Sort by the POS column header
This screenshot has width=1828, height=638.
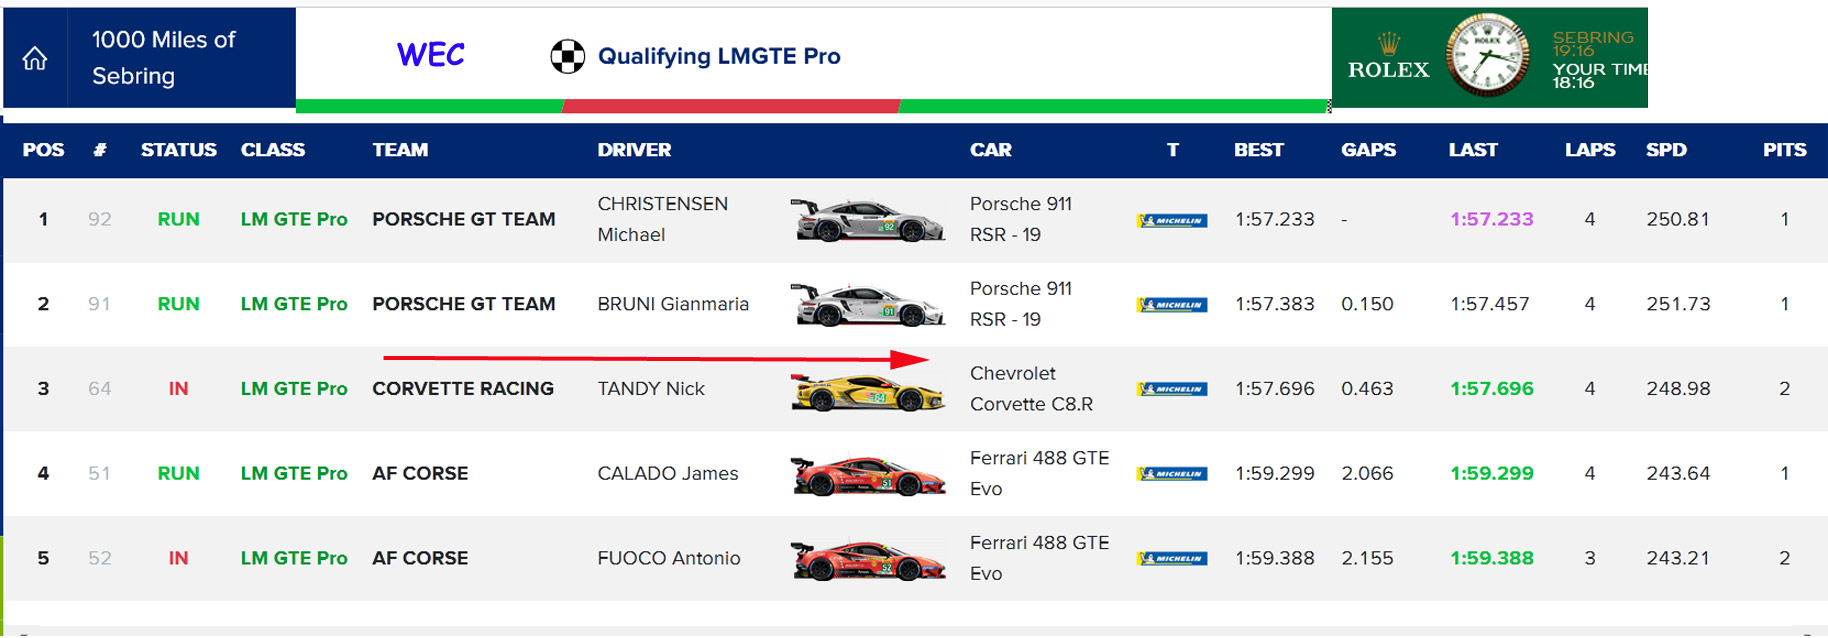(43, 150)
